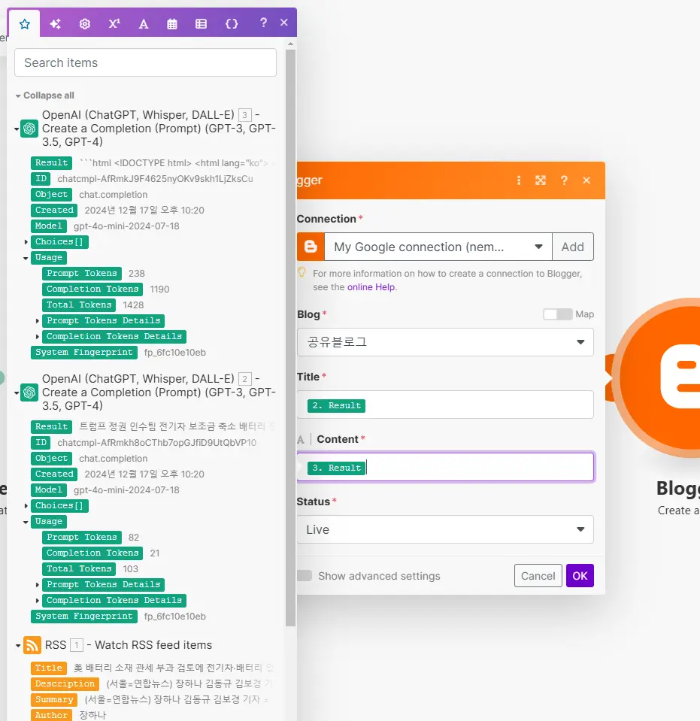Open the general functions gear tab

tap(85, 24)
